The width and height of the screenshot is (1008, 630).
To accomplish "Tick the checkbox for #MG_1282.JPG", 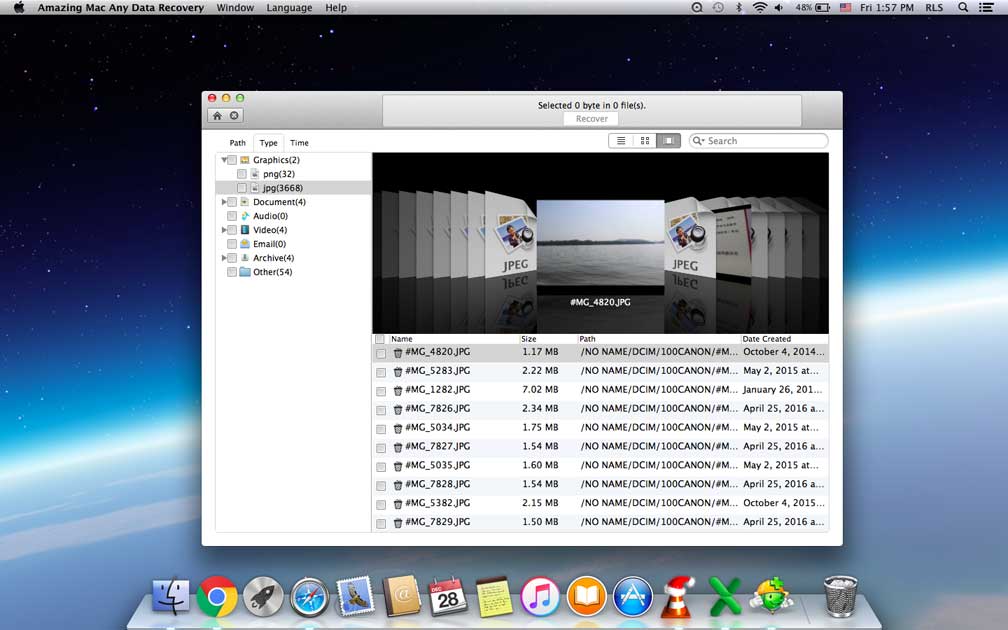I will pyautogui.click(x=381, y=391).
